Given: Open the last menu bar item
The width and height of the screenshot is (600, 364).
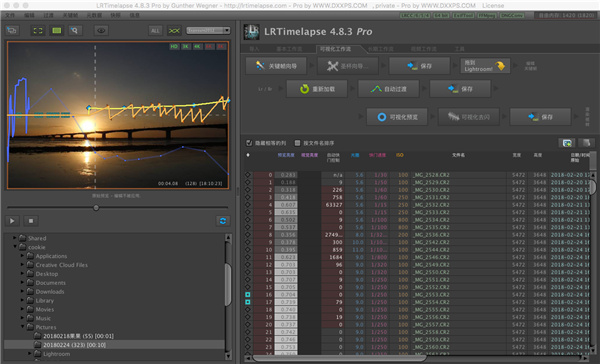Looking at the screenshot, I should coord(135,15).
